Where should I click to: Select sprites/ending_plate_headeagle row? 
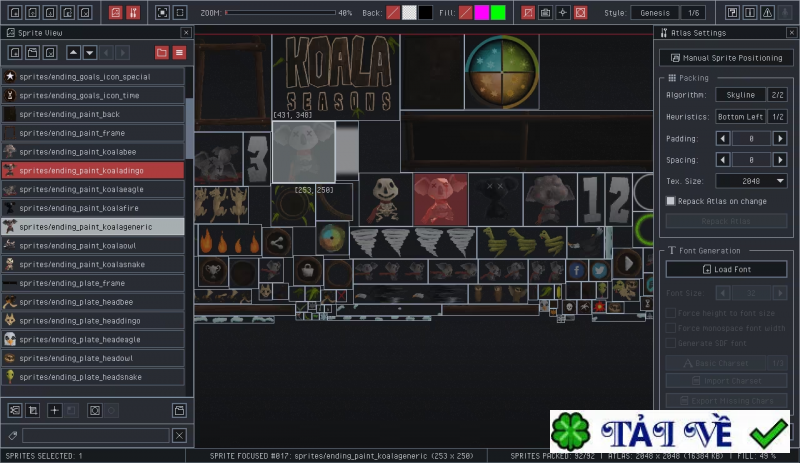coord(93,339)
